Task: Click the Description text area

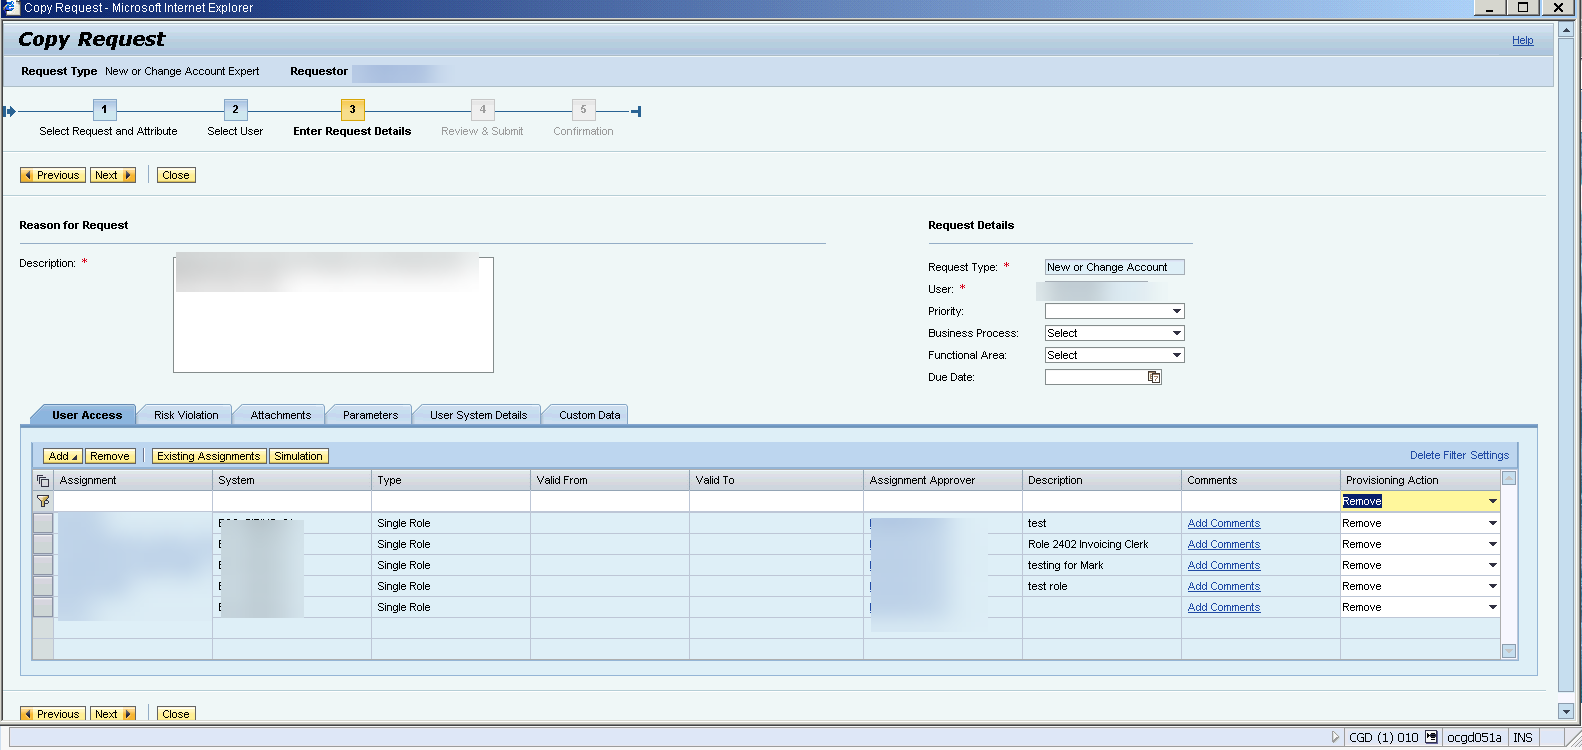Action: [x=333, y=315]
